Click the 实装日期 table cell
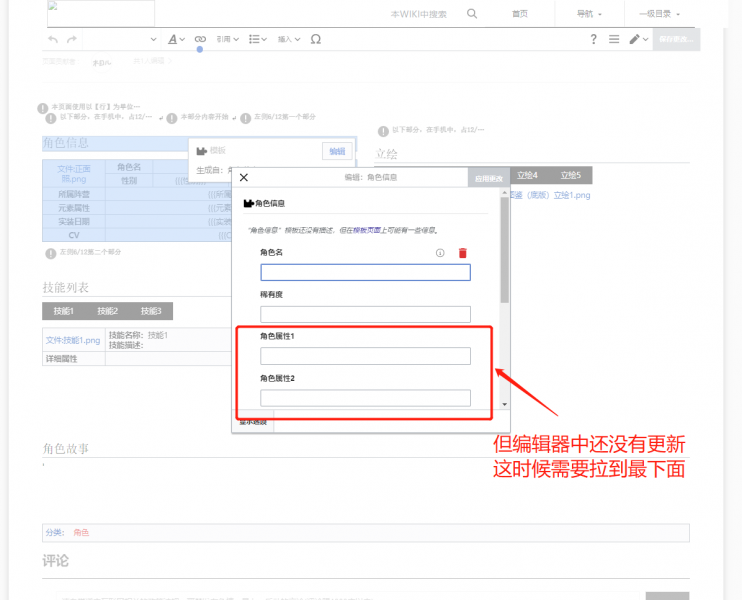The height and width of the screenshot is (600, 742). (x=74, y=221)
